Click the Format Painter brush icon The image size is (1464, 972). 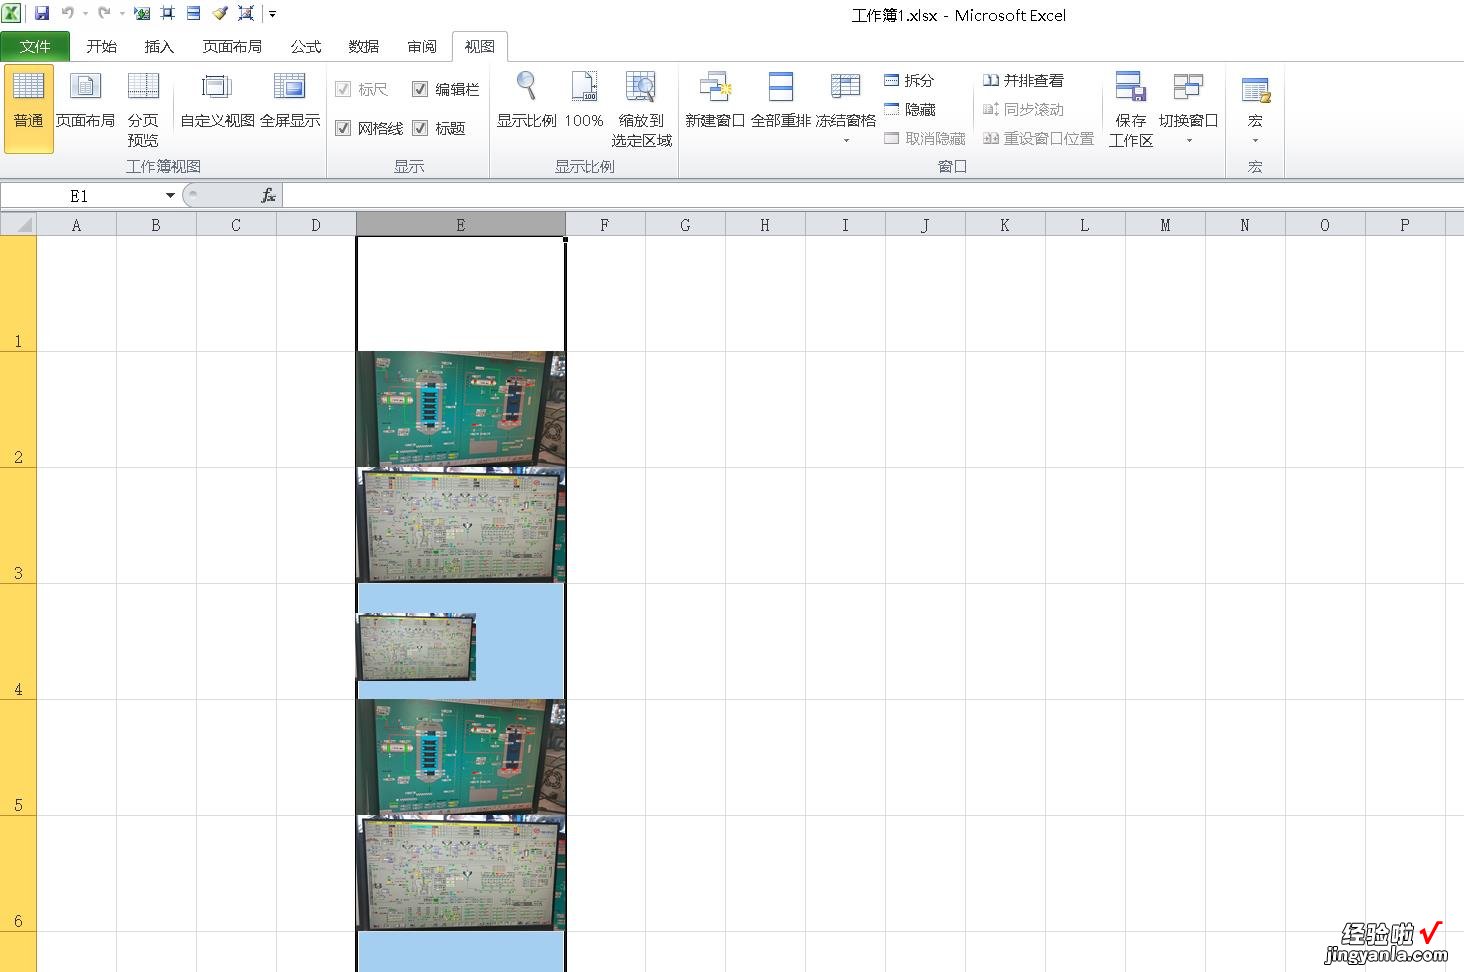(220, 14)
